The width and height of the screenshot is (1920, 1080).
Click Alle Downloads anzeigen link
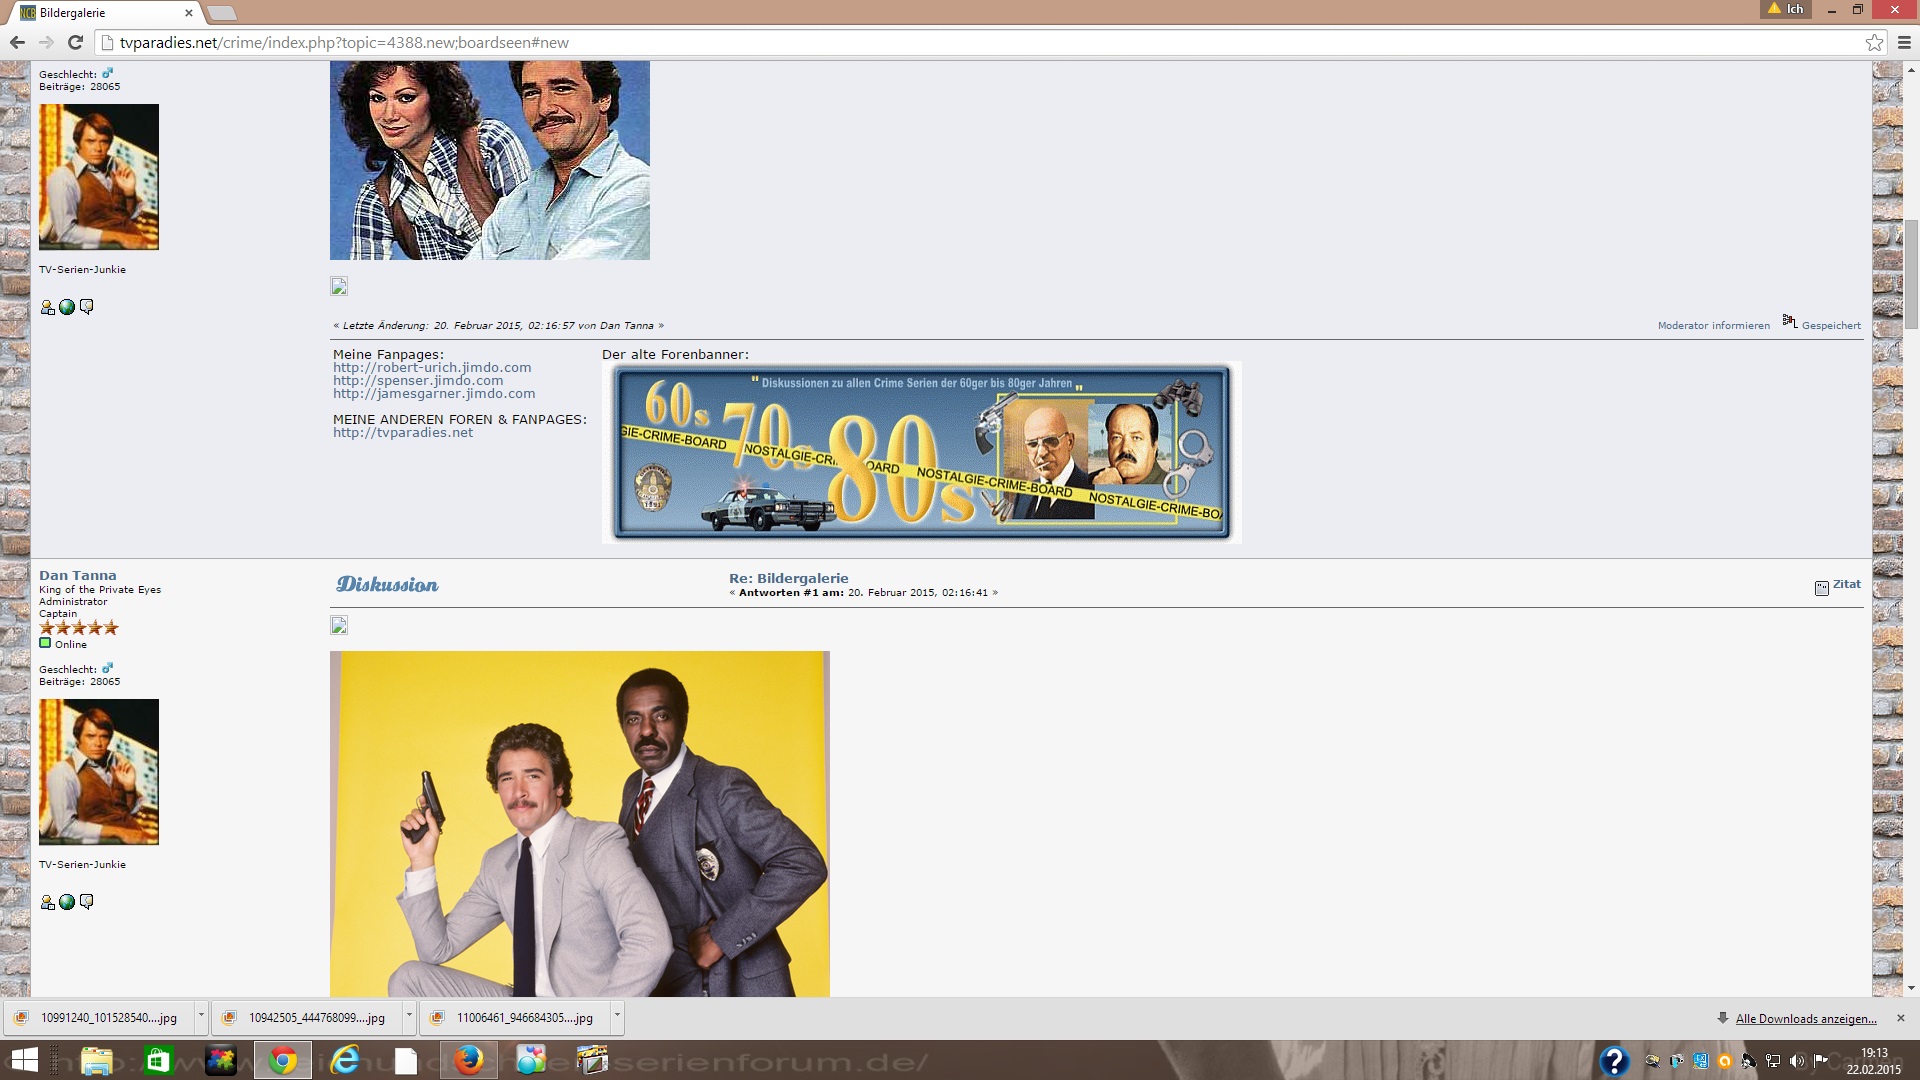point(1805,1019)
